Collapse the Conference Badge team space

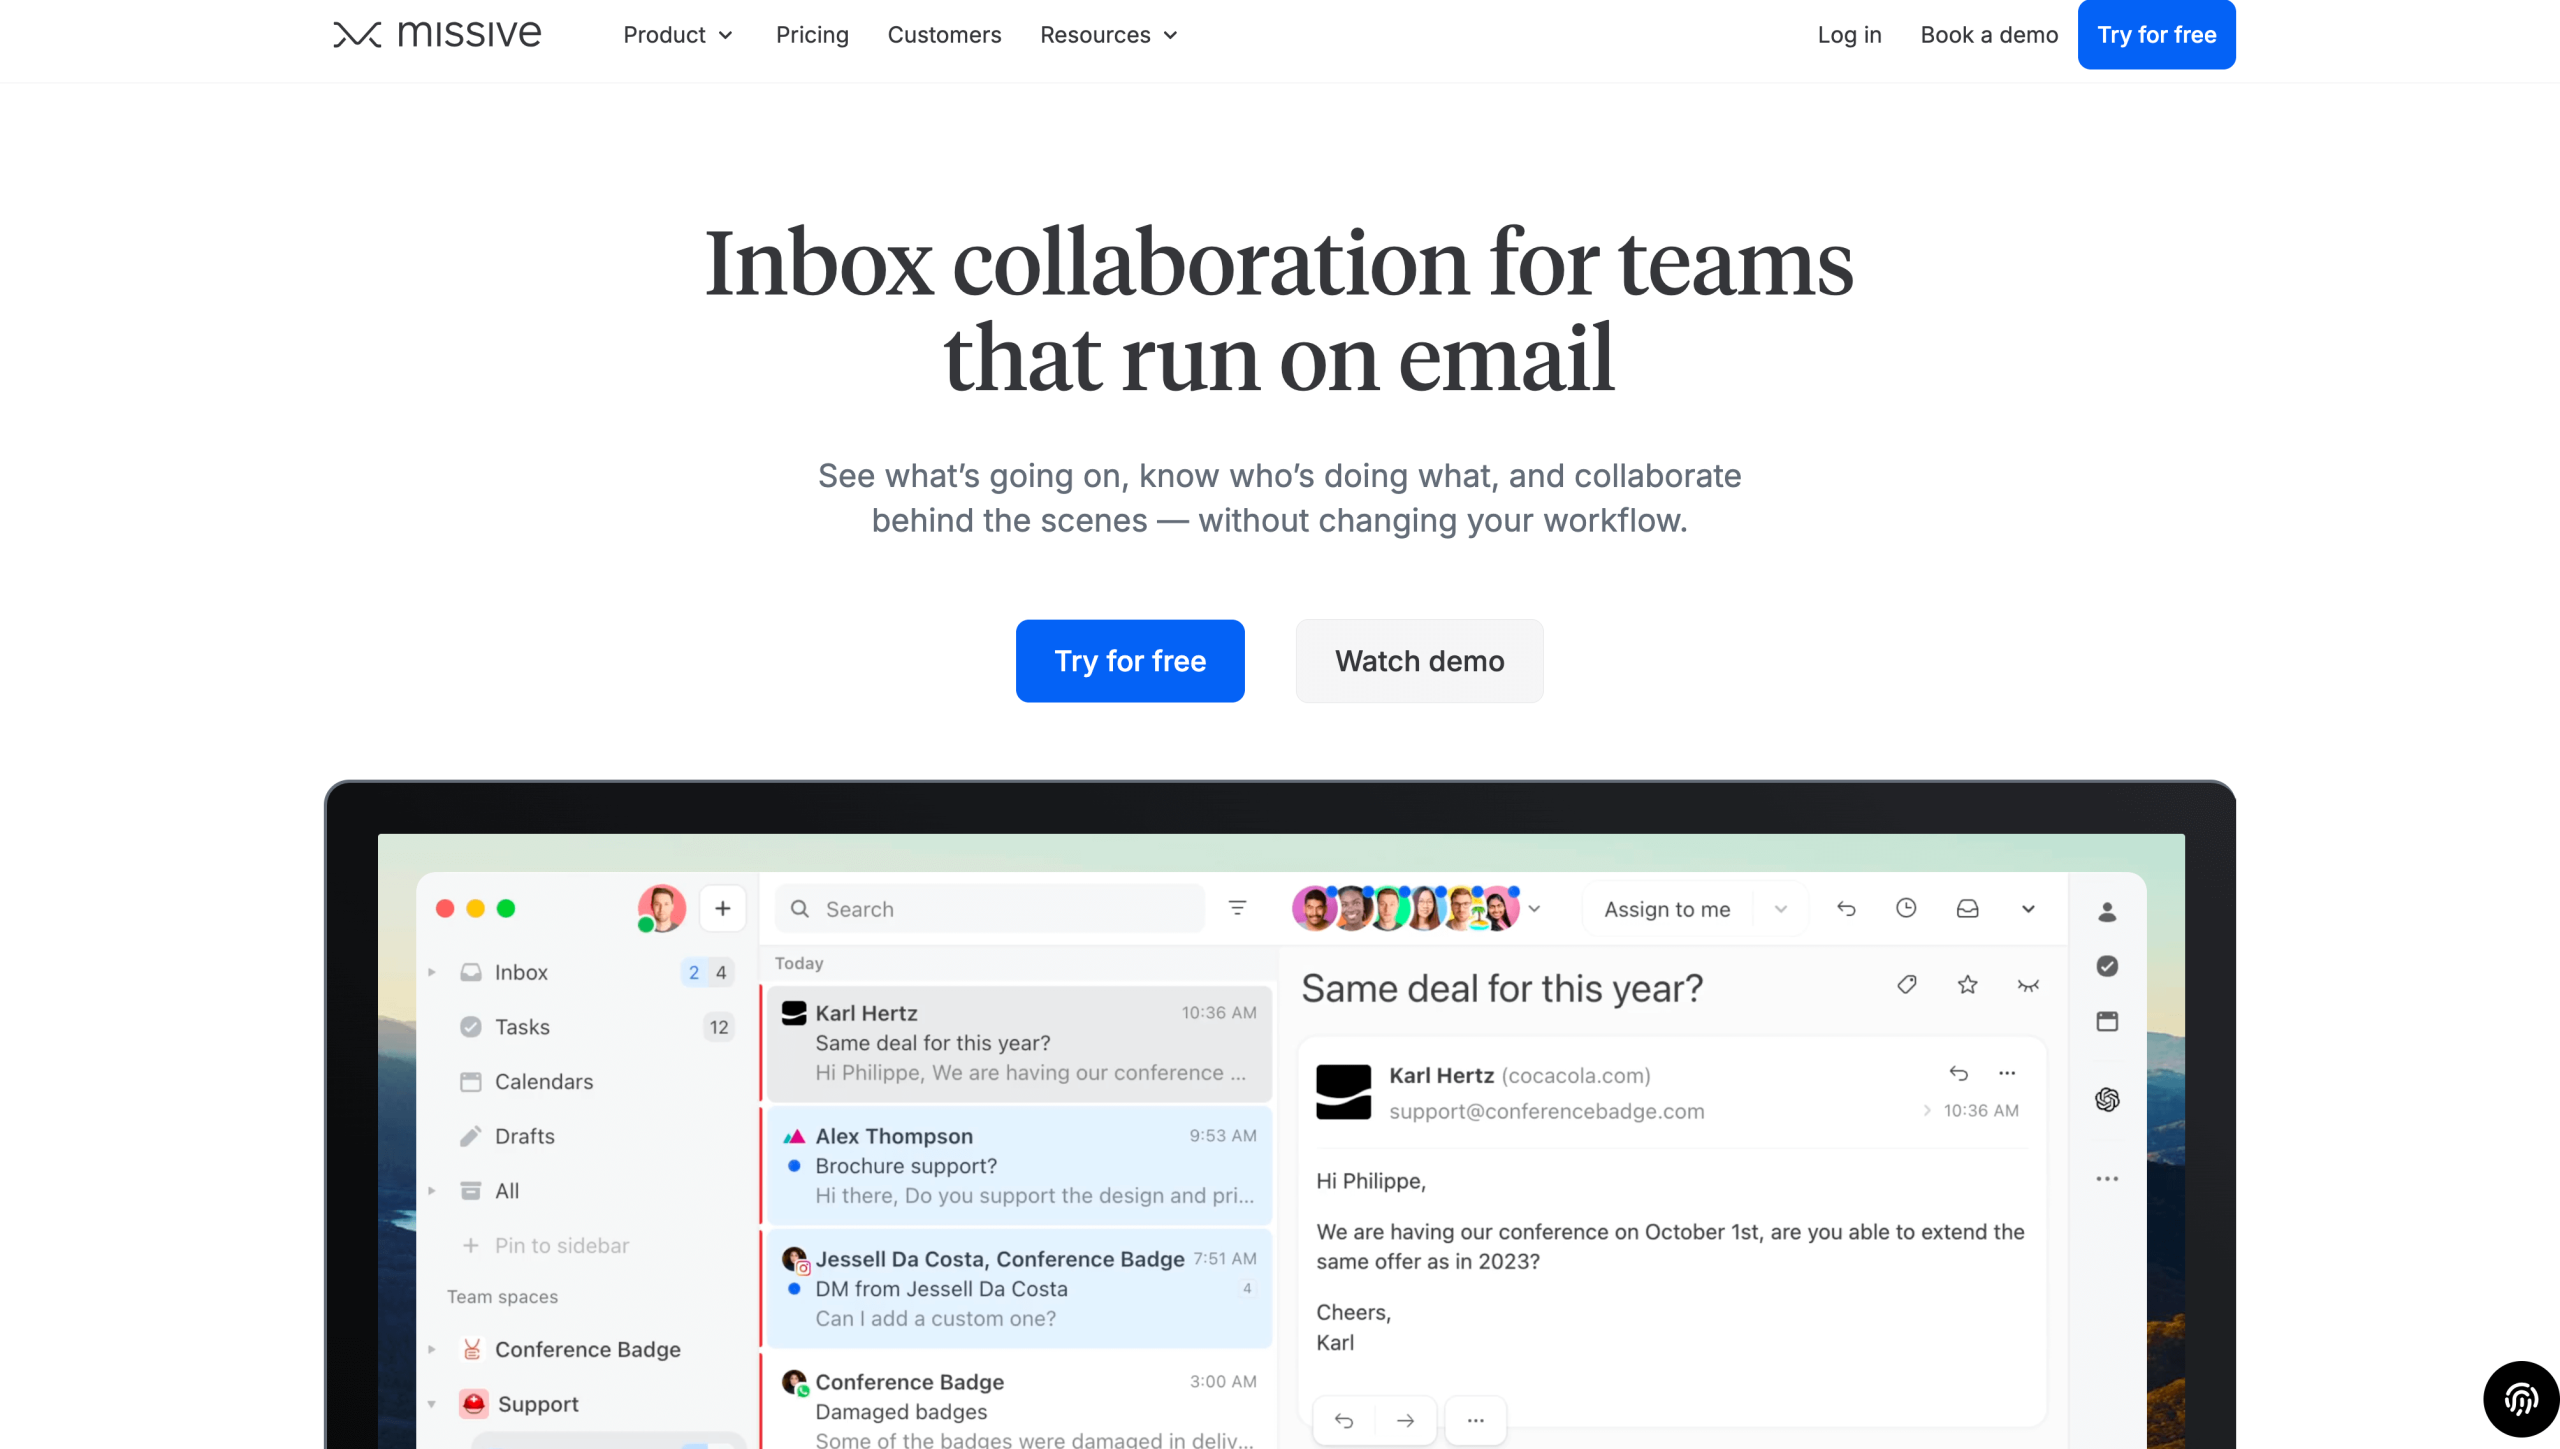click(432, 1349)
